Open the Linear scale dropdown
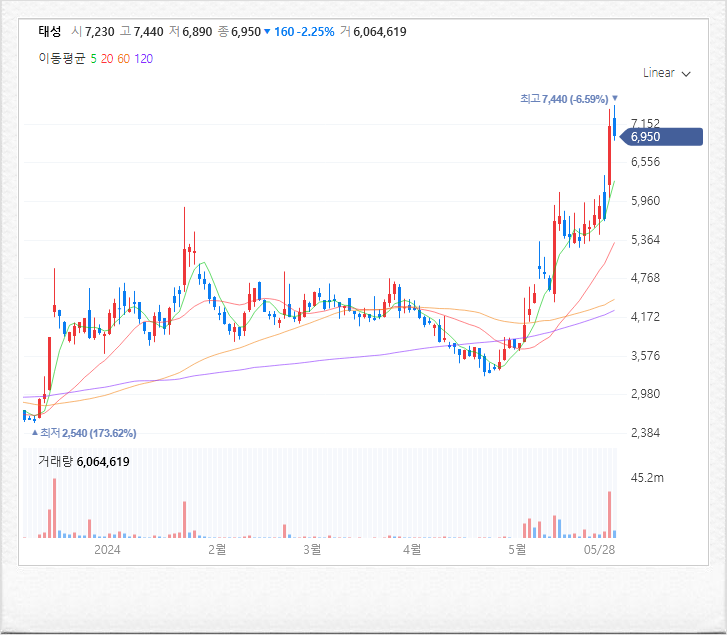The image size is (727, 635). 666,73
